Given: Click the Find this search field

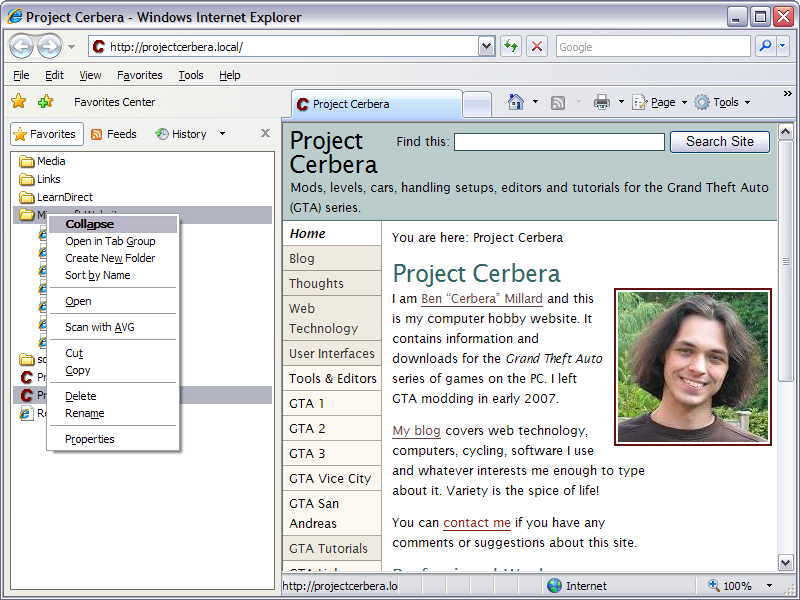Looking at the screenshot, I should click(559, 142).
